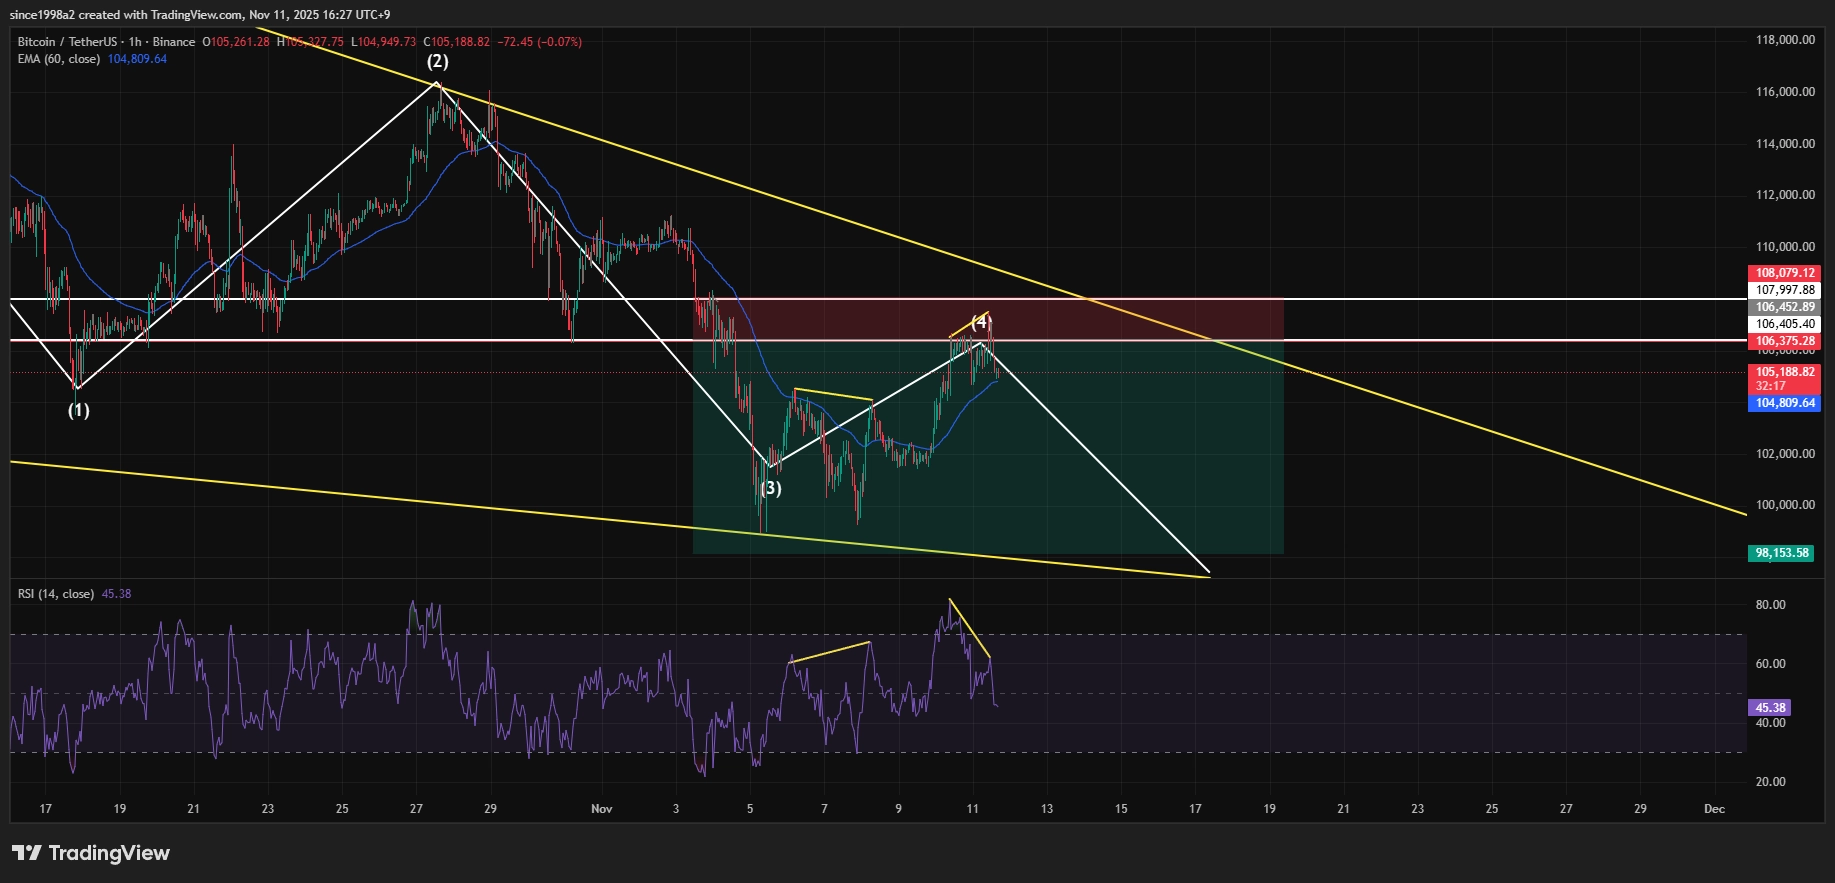This screenshot has width=1835, height=883.
Task: Click the '11' date on the time axis
Action: click(x=972, y=809)
